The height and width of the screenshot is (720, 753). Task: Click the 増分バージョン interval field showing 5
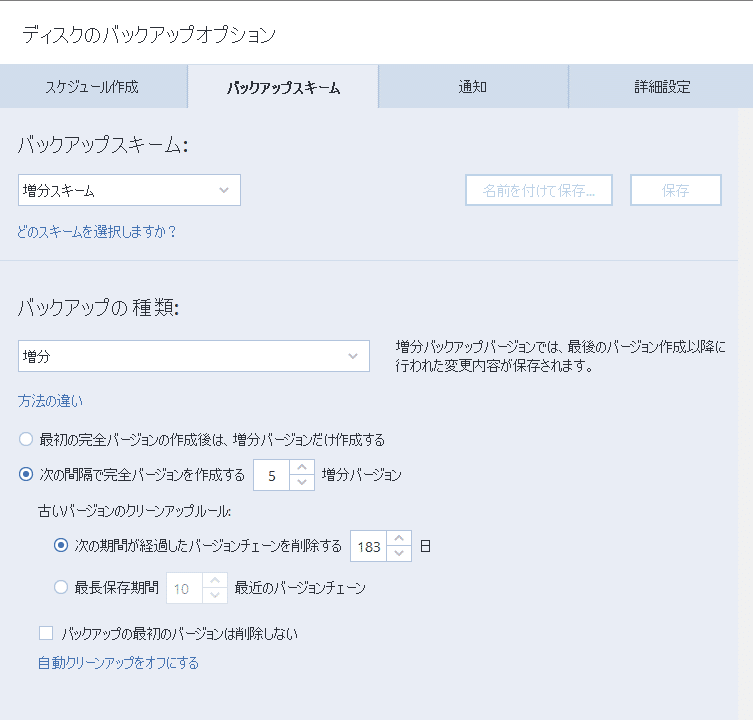tap(271, 475)
